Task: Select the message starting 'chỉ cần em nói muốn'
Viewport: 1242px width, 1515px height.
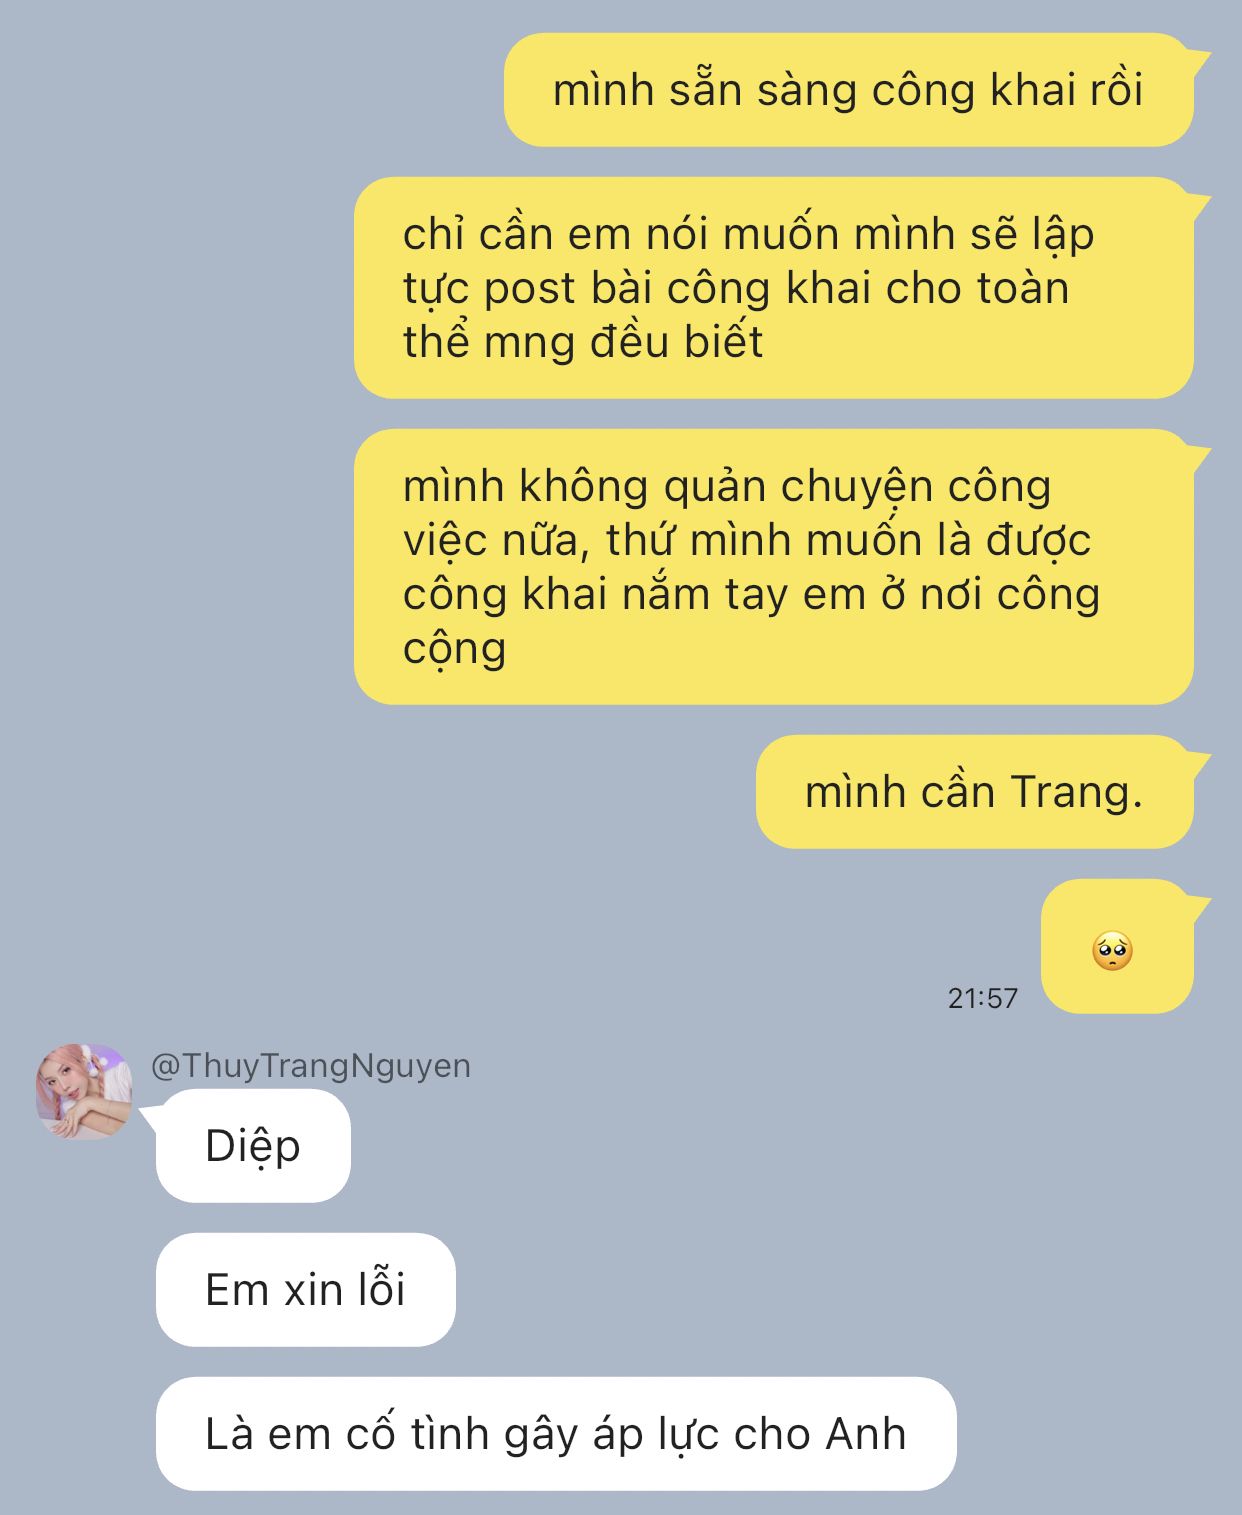Action: point(774,288)
